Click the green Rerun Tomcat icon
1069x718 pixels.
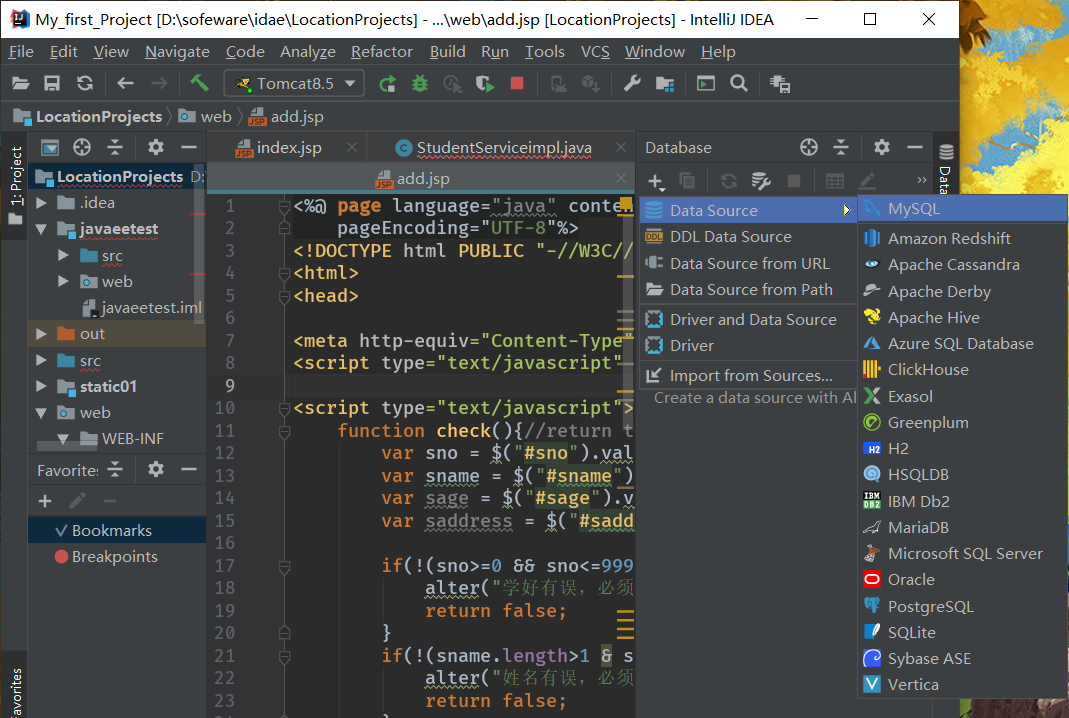[387, 83]
